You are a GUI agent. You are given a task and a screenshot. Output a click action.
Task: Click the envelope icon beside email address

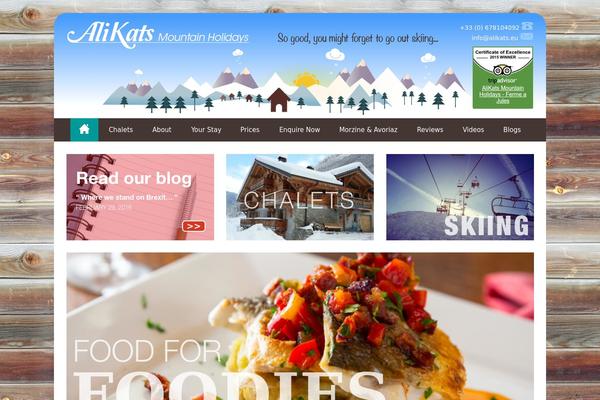[527, 37]
